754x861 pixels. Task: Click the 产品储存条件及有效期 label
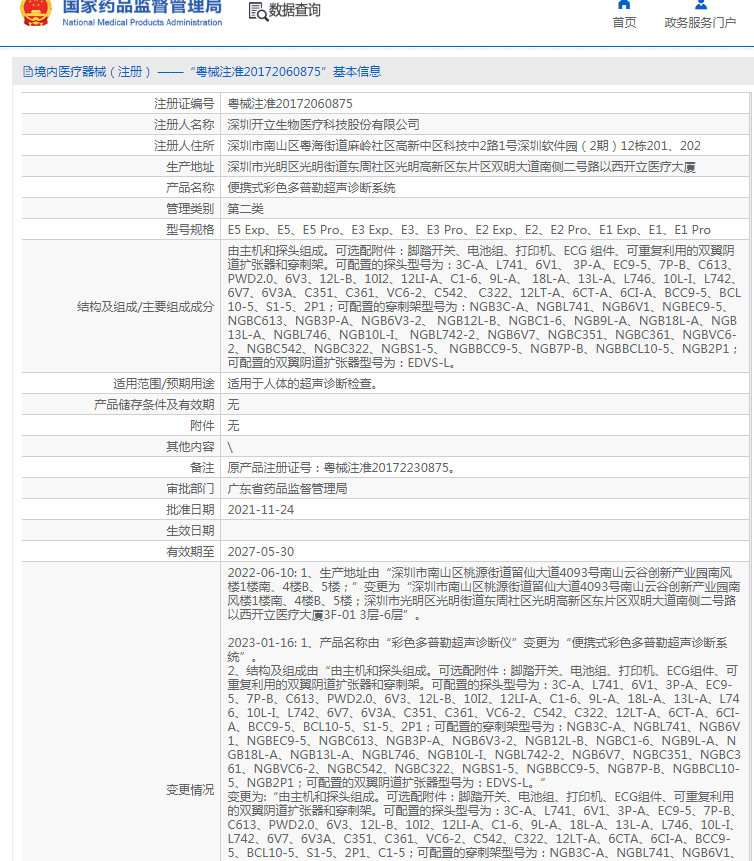coord(154,405)
